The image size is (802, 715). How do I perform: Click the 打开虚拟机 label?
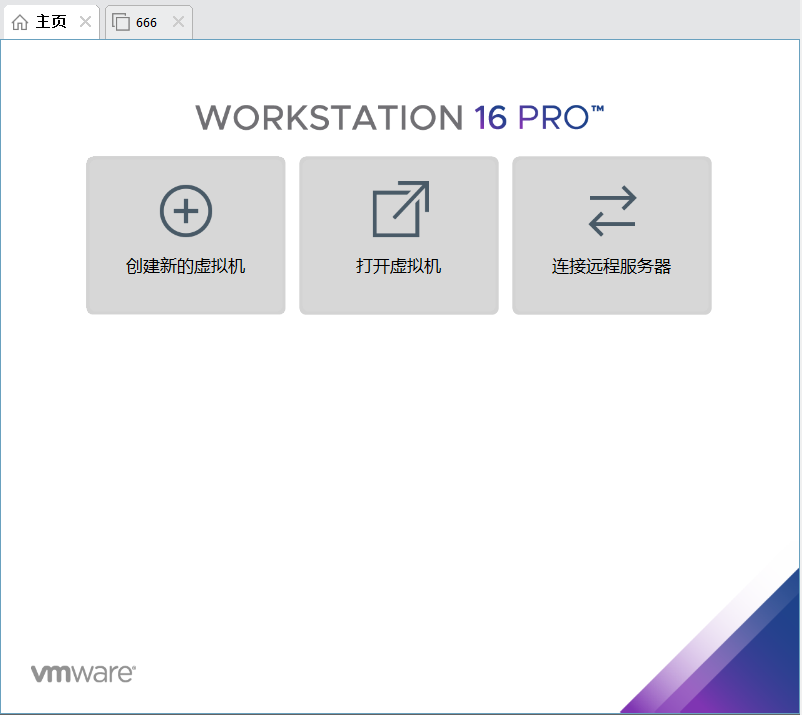pos(398,266)
